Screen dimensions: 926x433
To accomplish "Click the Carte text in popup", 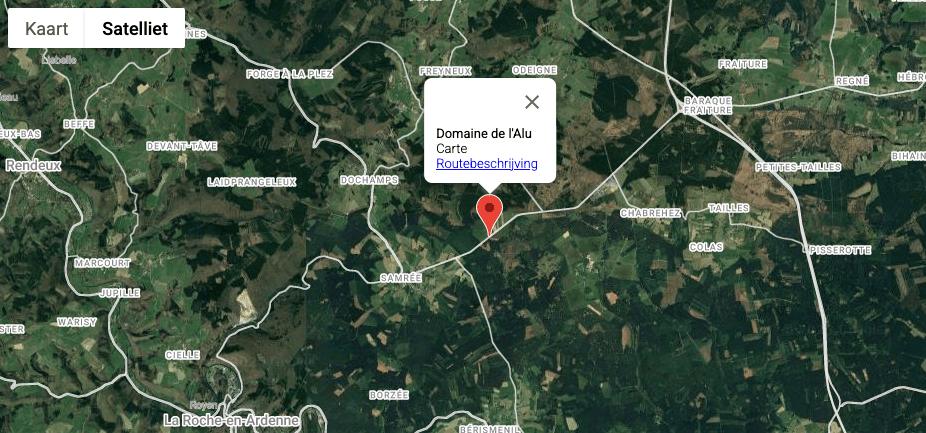I will point(451,149).
